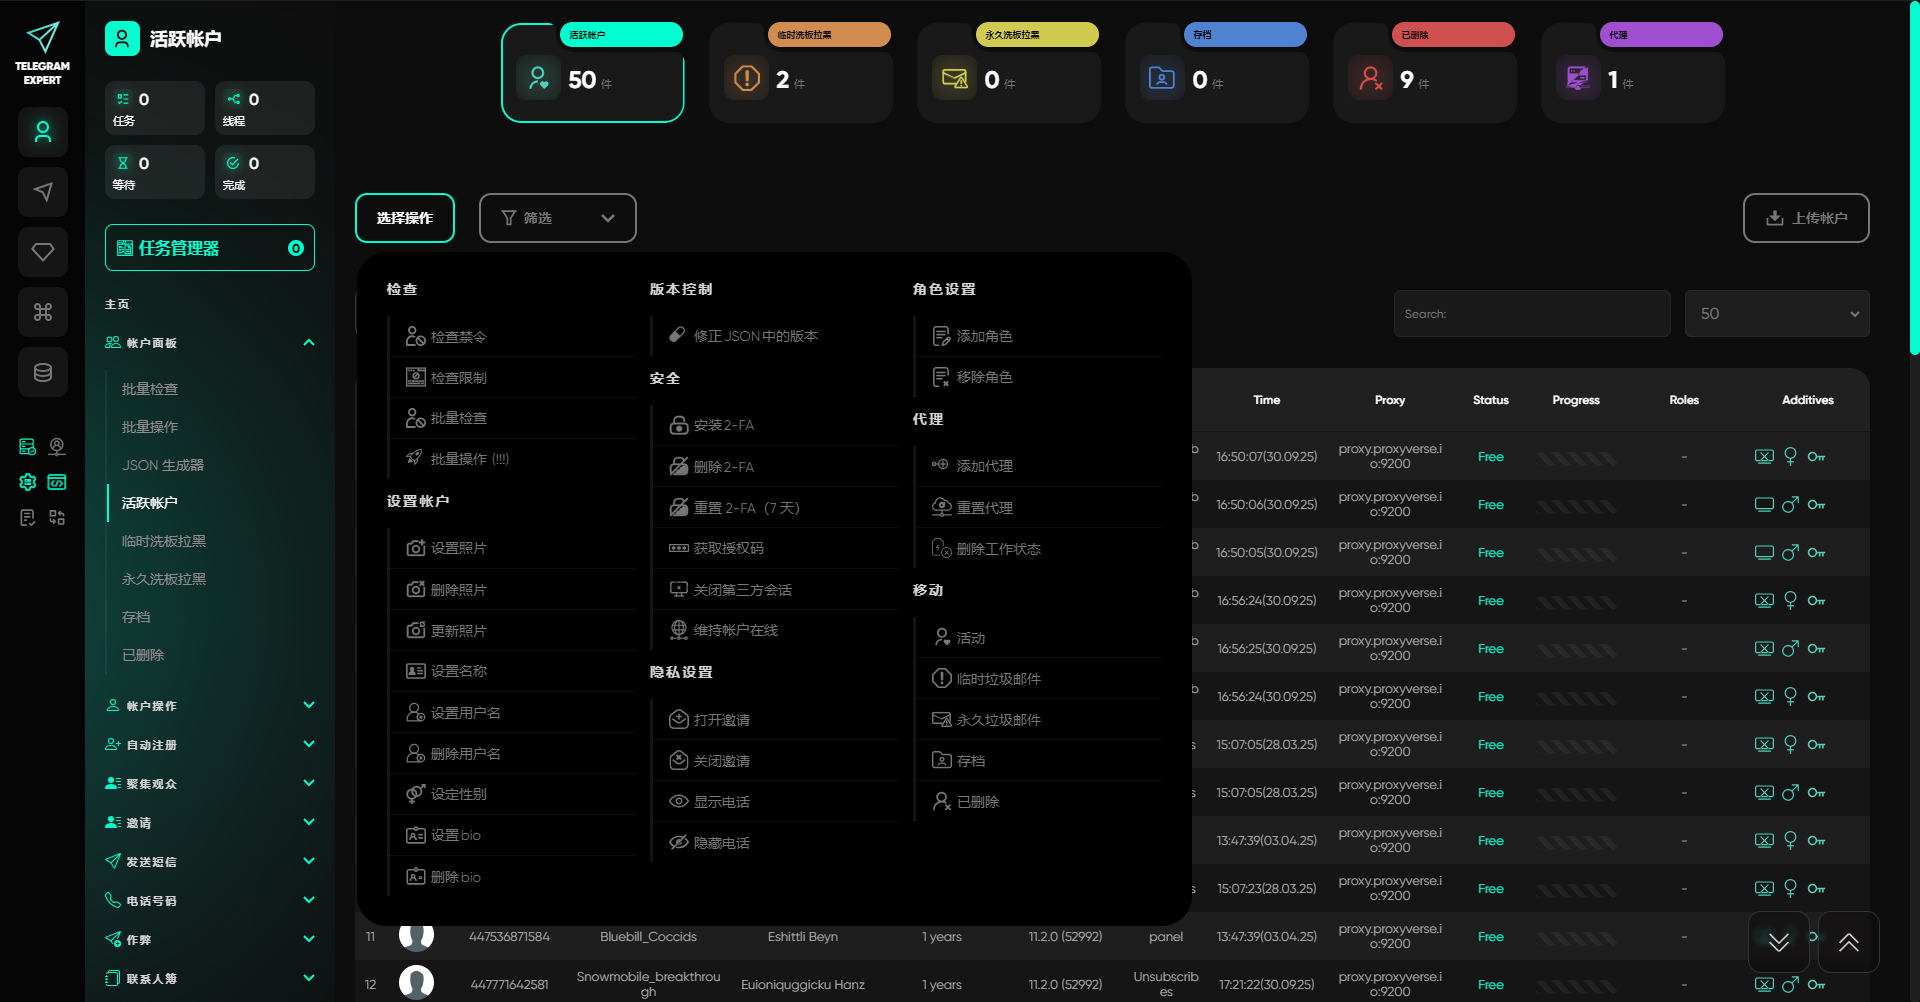Collapse the 帐户面板 section
The height and width of the screenshot is (1002, 1920).
tap(308, 343)
